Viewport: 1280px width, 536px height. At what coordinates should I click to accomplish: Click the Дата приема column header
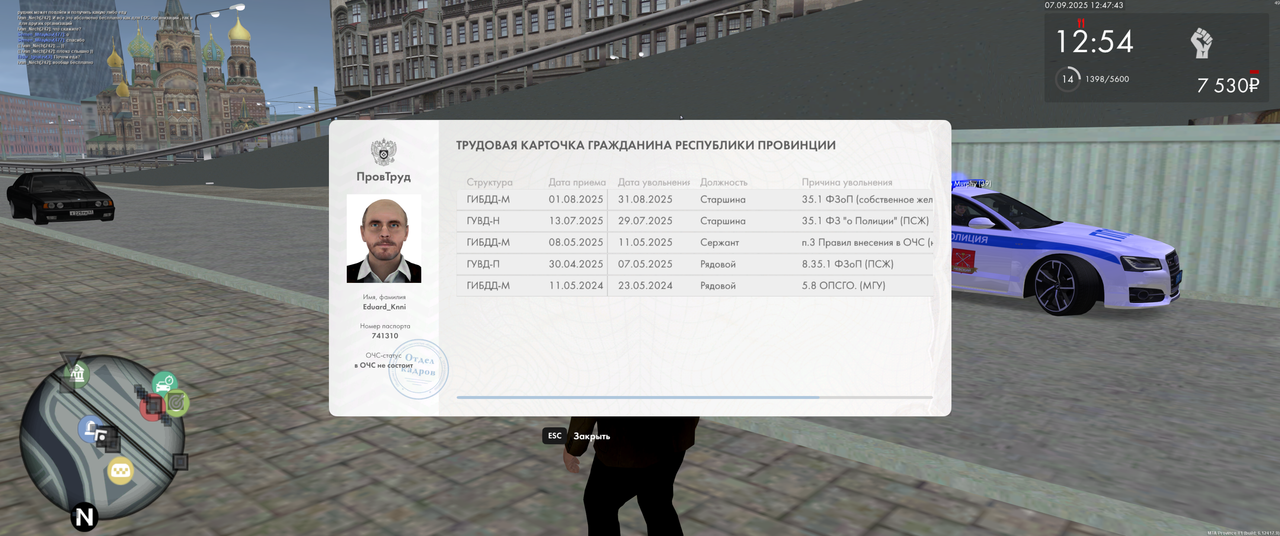pos(577,182)
